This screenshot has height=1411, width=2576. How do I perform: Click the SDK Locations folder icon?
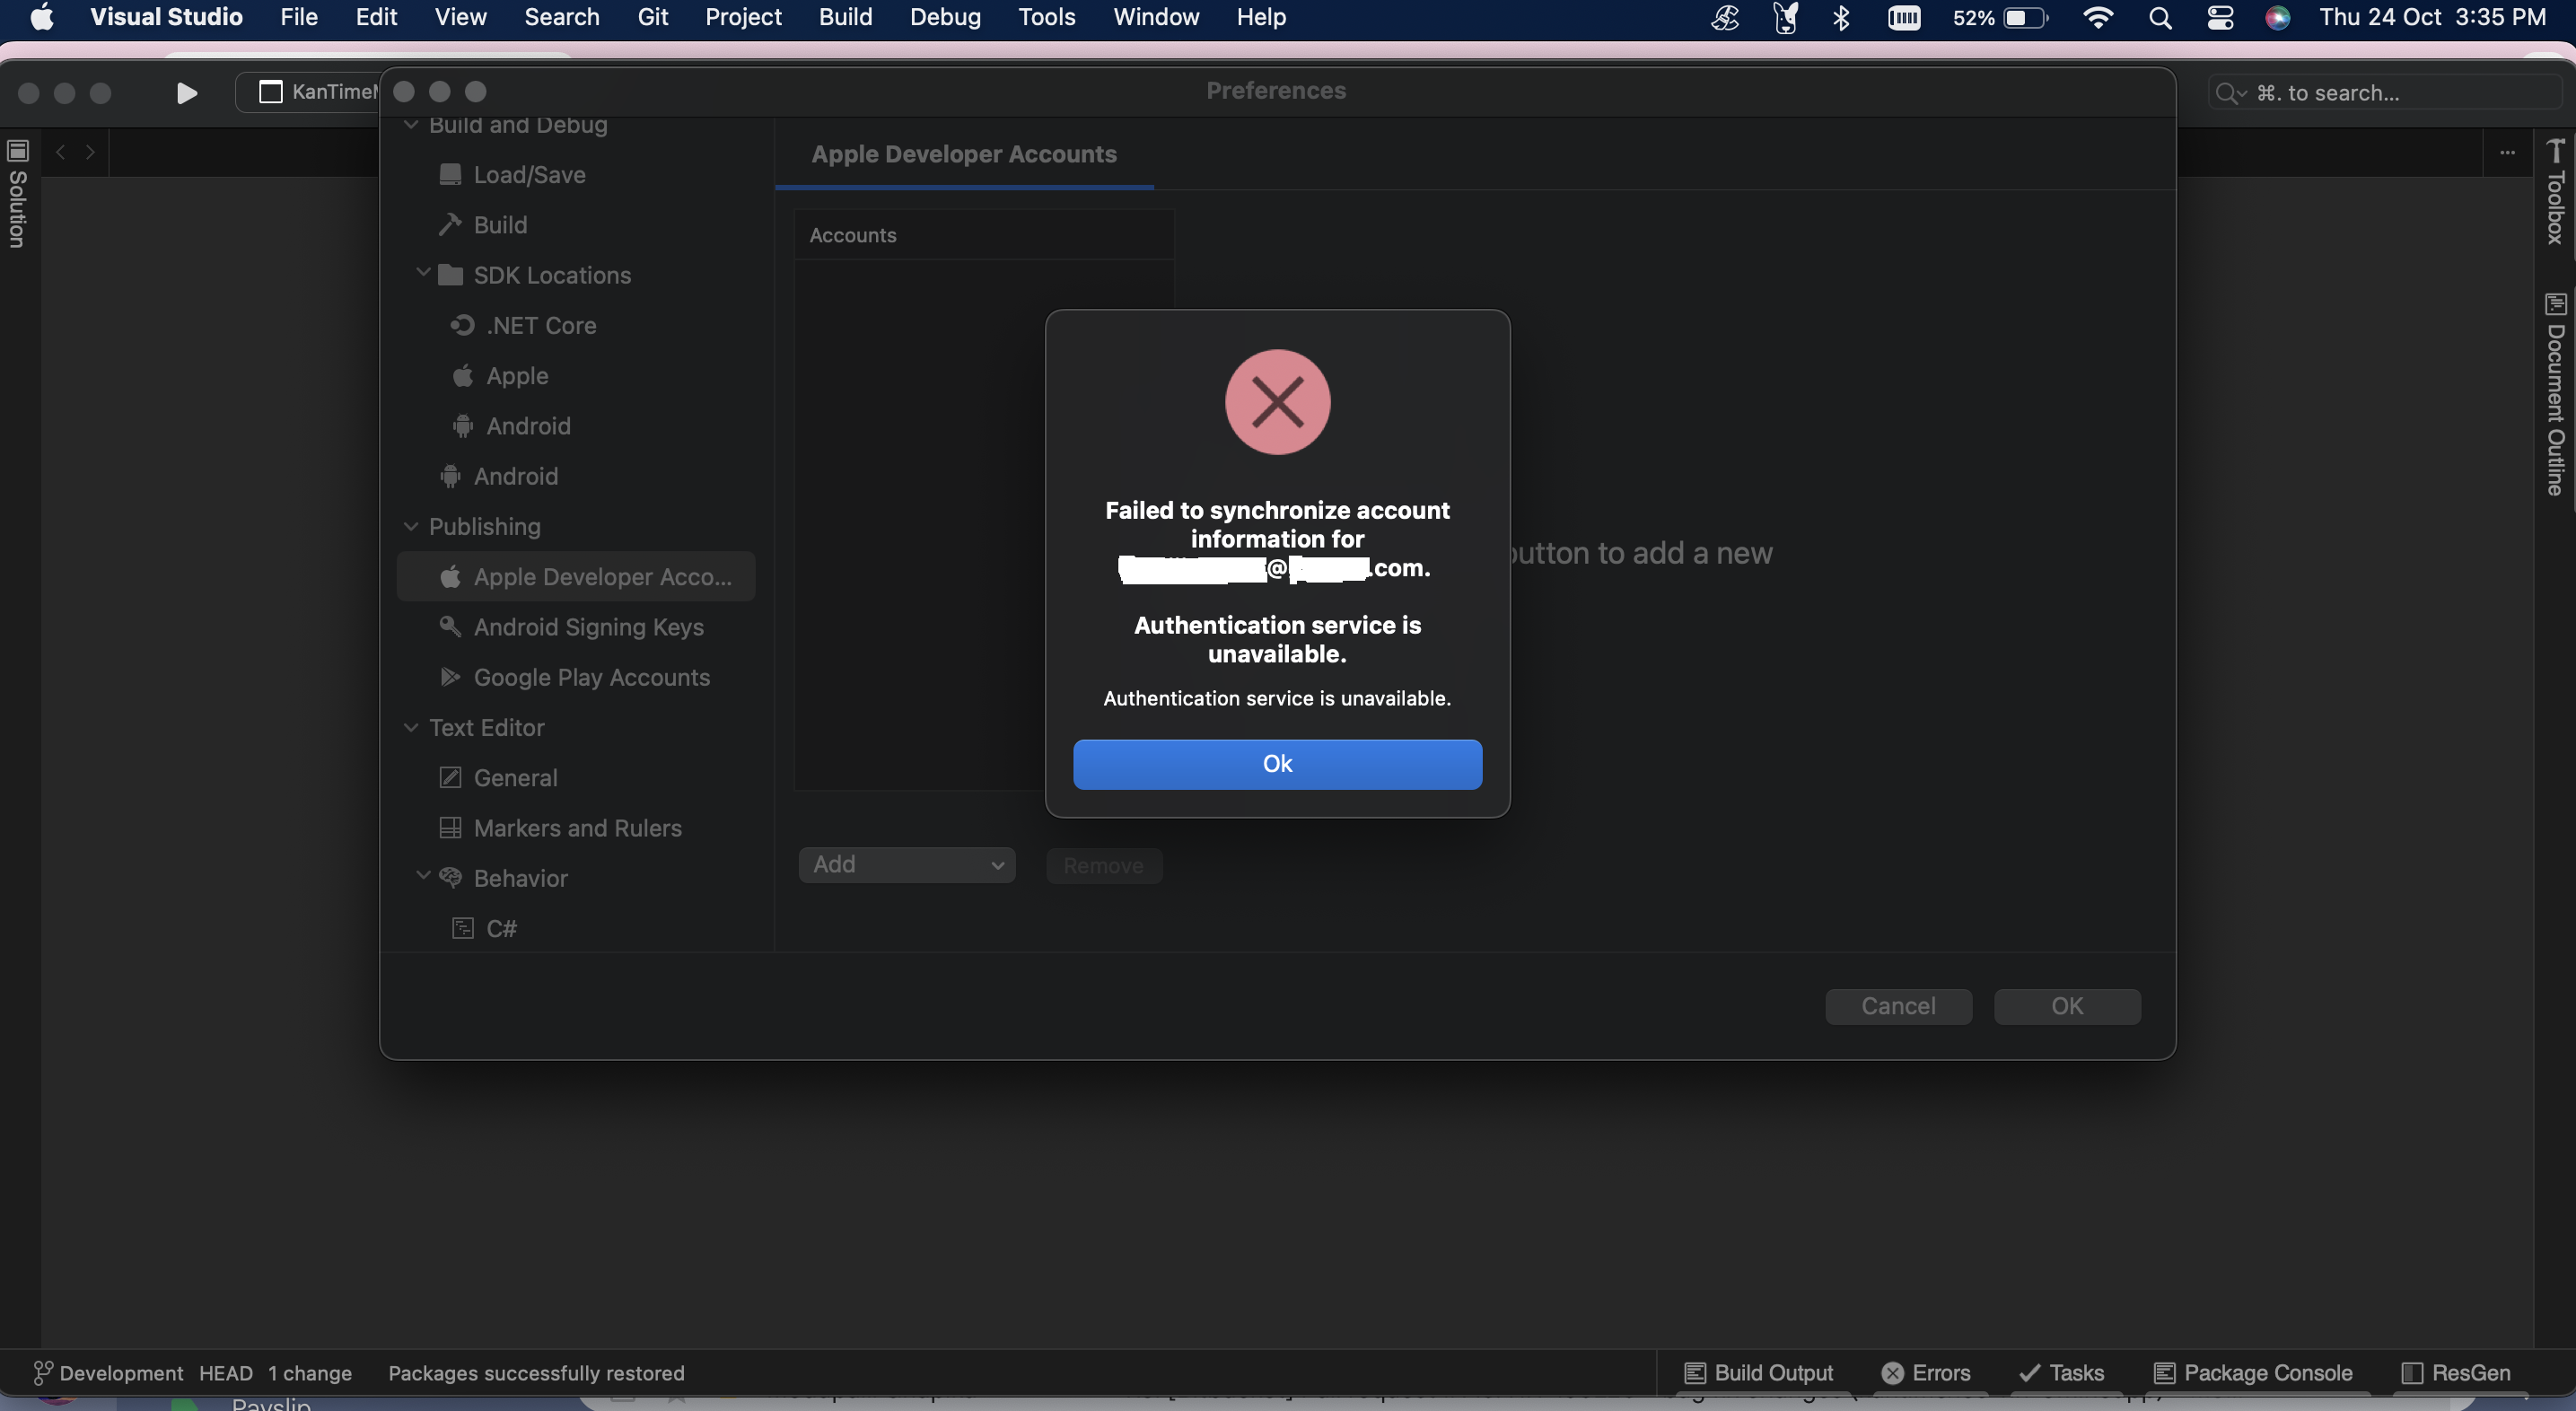click(x=451, y=275)
